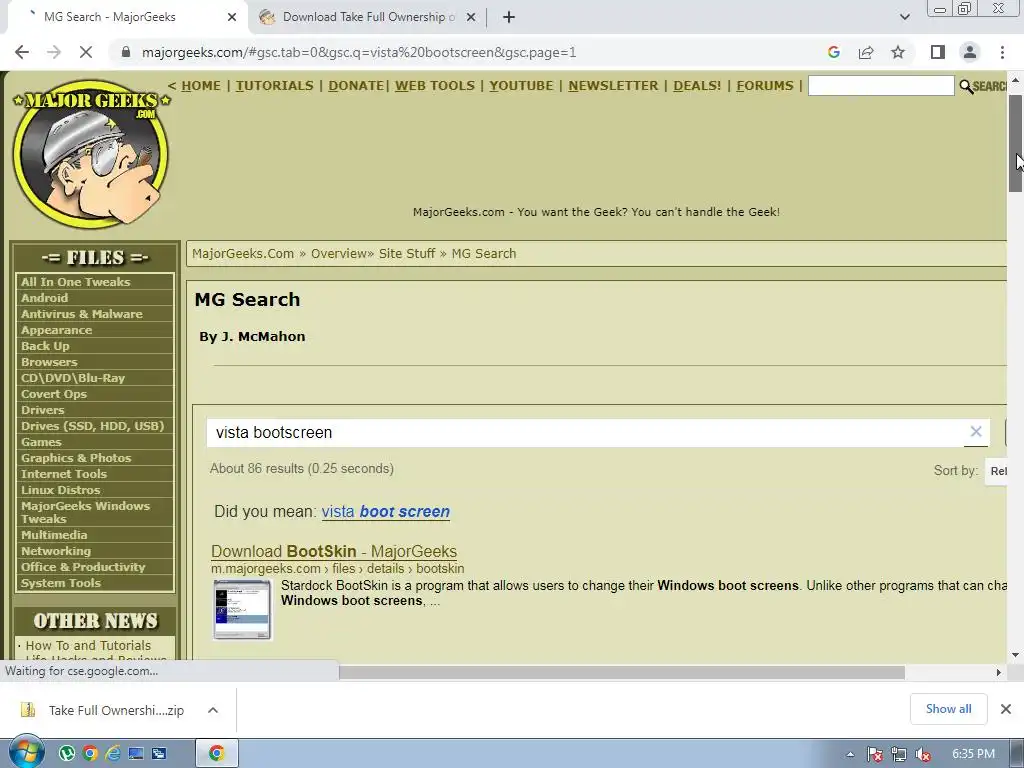
Task: Switch to the MG Search tab
Action: point(124,17)
